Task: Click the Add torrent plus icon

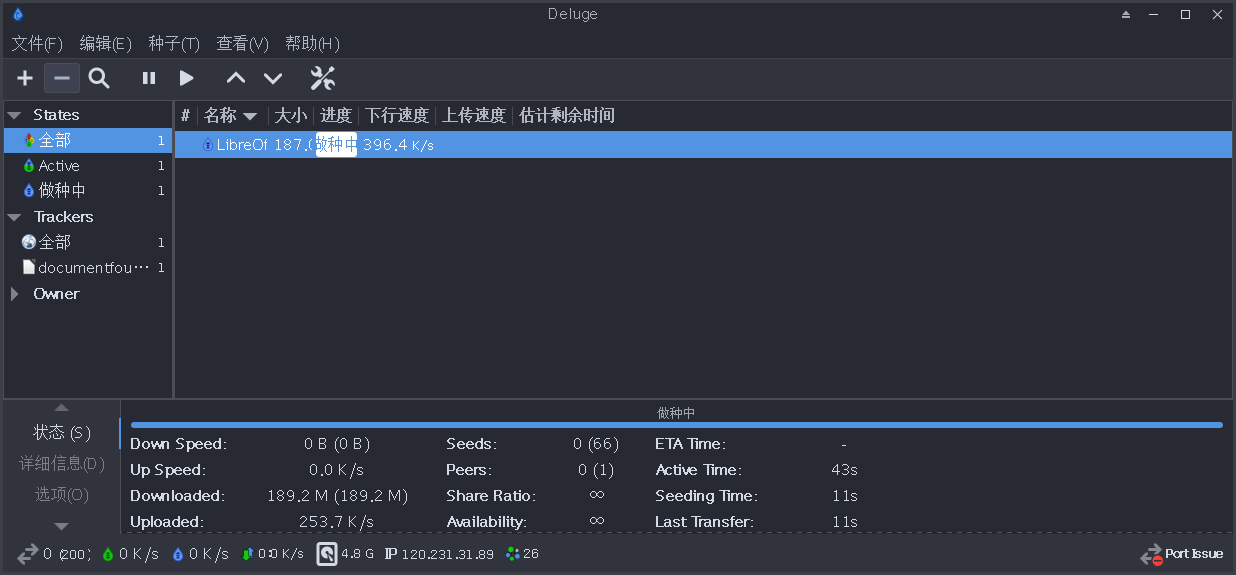Action: (25, 78)
